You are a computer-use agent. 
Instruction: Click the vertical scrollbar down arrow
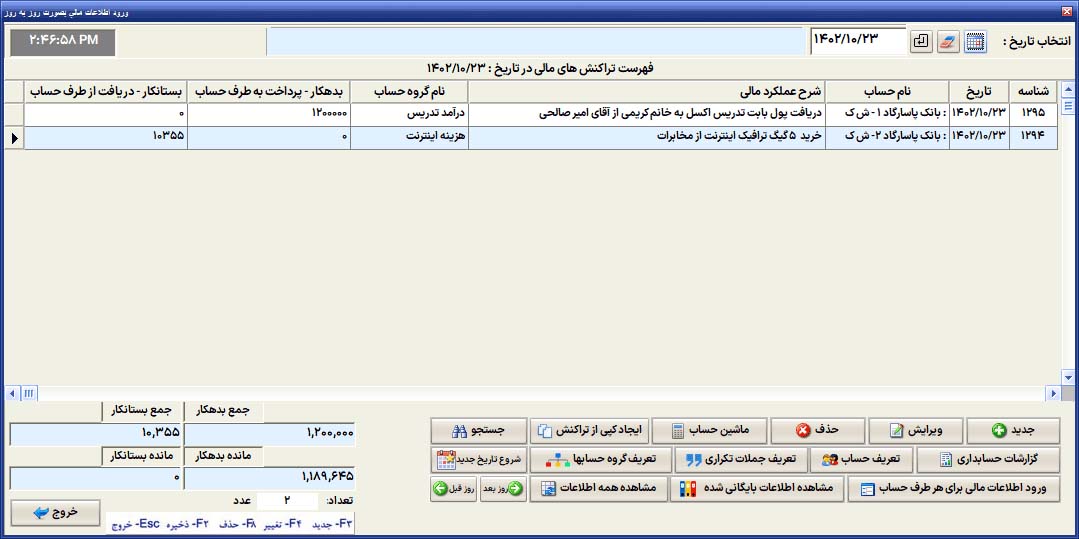pyautogui.click(x=1068, y=377)
